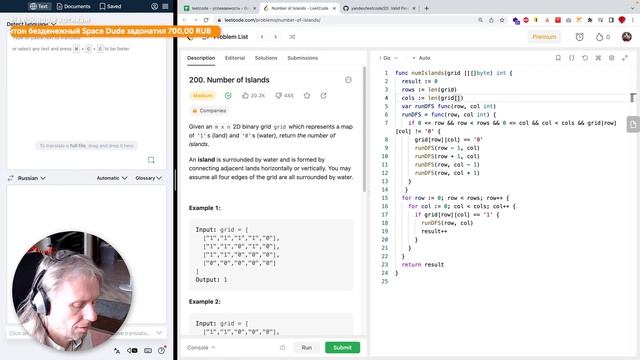Viewport: 640px width, 360px height.
Task: Click the editor bookmark icon
Action: pyautogui.click(x=558, y=58)
